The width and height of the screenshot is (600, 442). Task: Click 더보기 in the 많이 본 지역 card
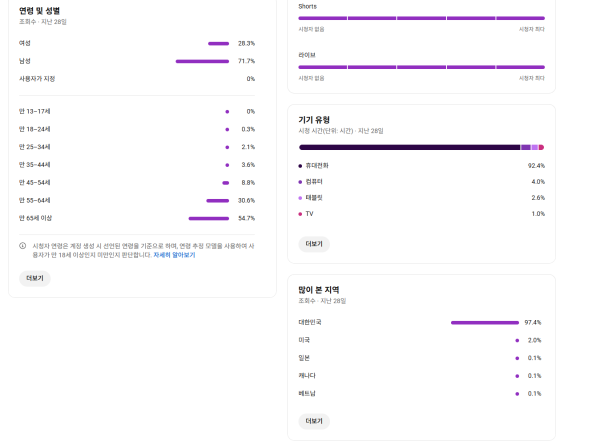[314, 421]
